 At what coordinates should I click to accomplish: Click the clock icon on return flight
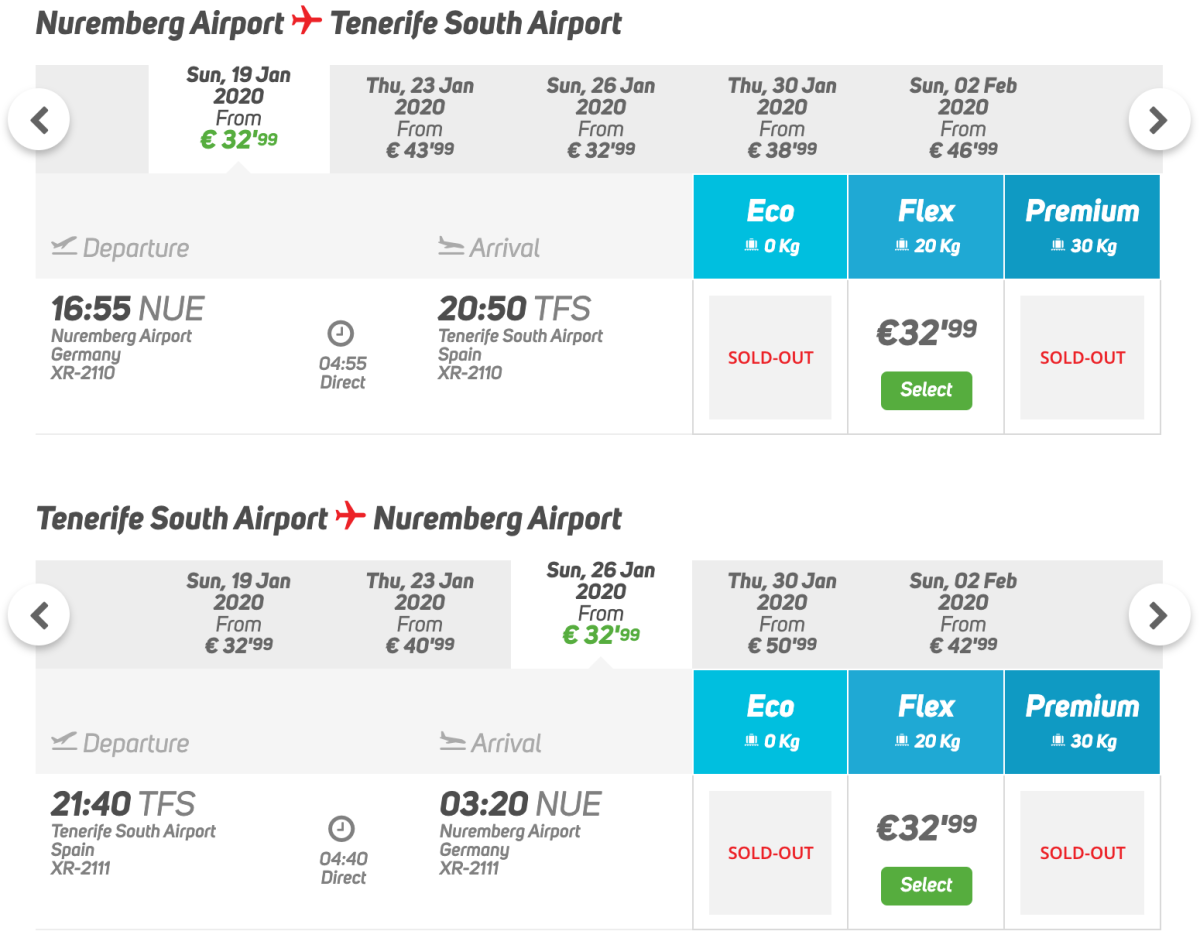click(x=342, y=828)
